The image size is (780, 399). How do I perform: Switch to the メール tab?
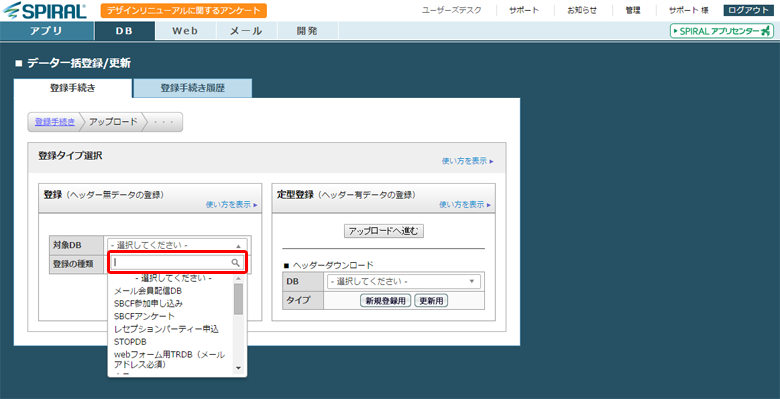[x=246, y=31]
